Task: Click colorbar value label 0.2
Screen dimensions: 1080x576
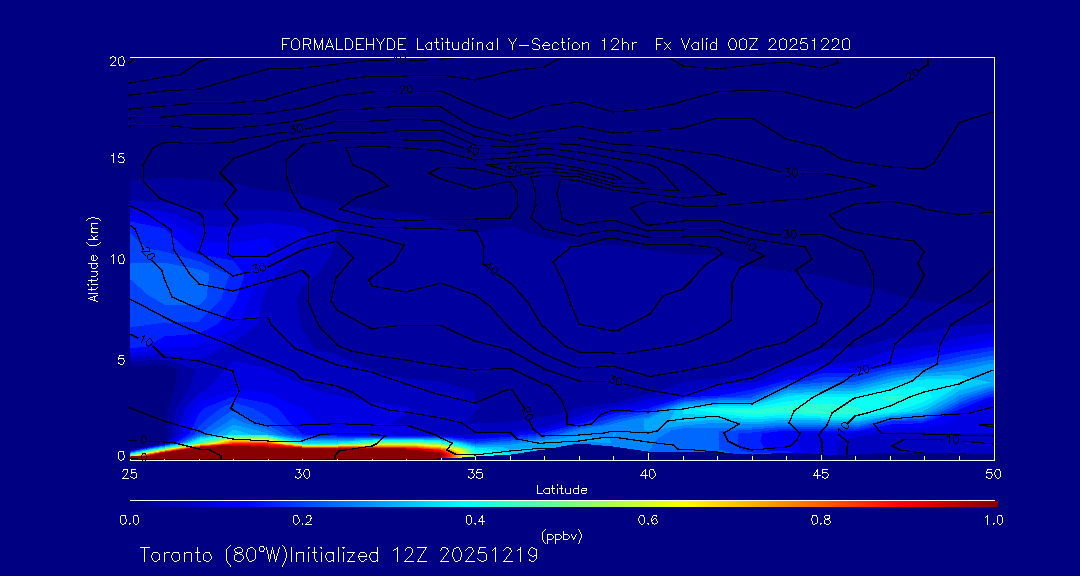Action: tap(302, 520)
